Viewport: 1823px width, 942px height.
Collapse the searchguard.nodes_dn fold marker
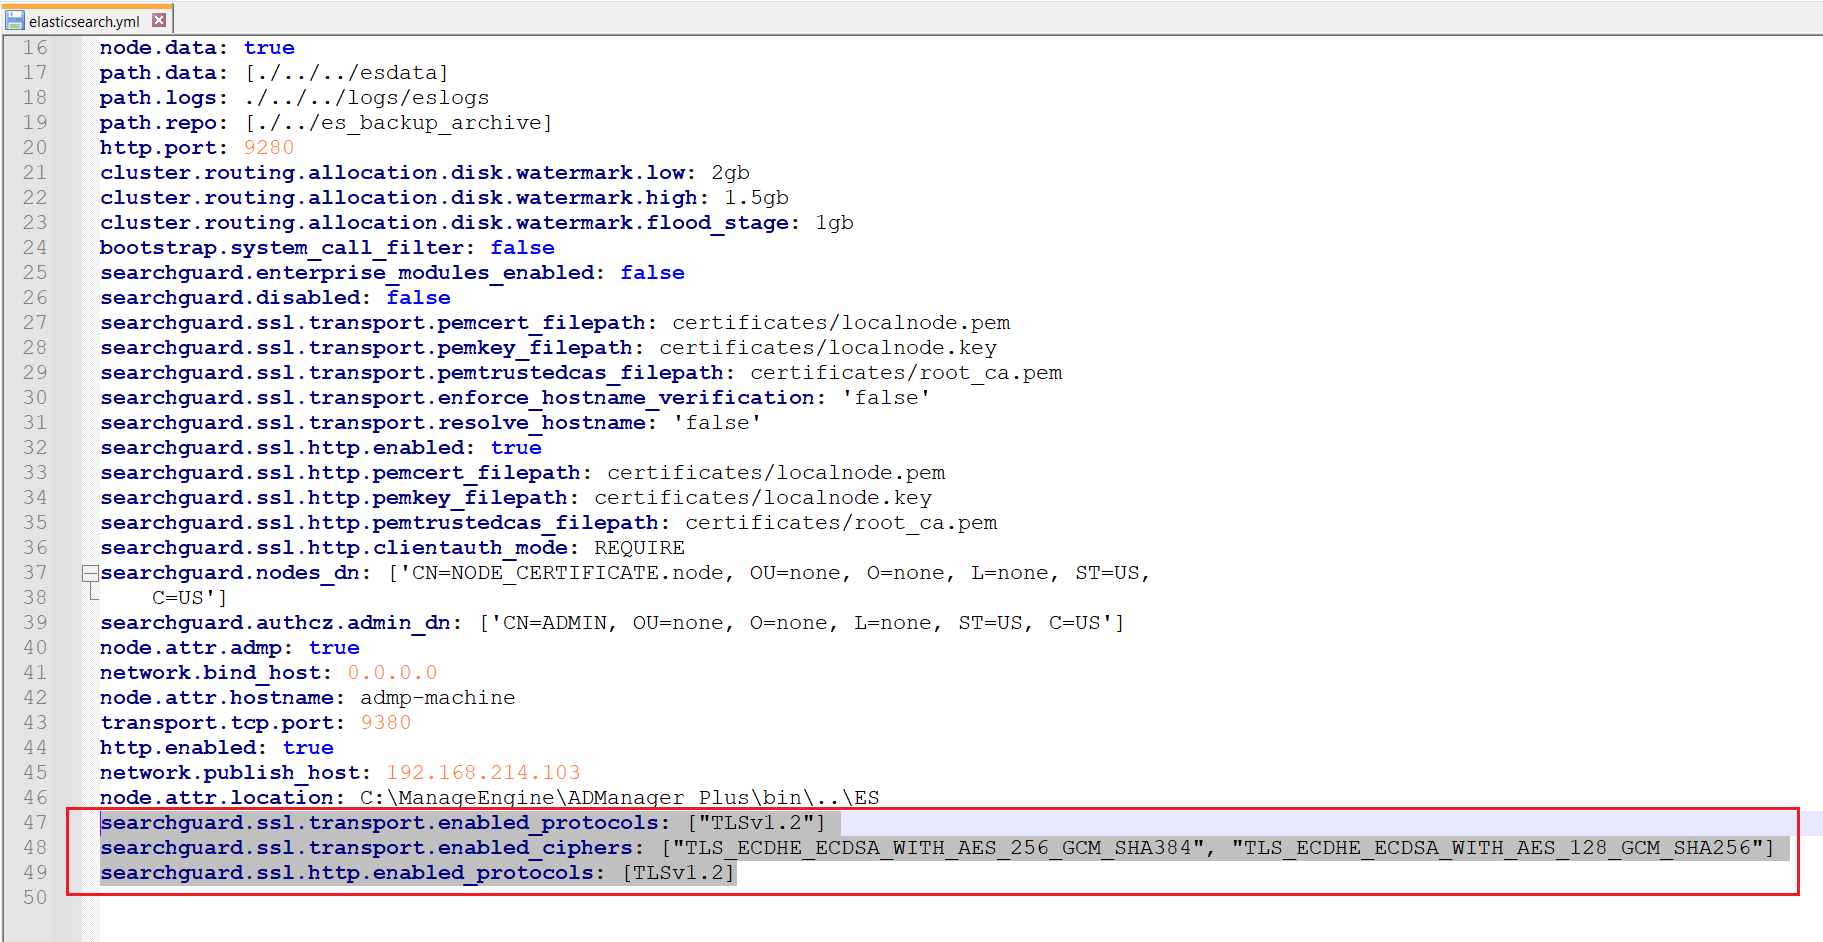pos(90,572)
